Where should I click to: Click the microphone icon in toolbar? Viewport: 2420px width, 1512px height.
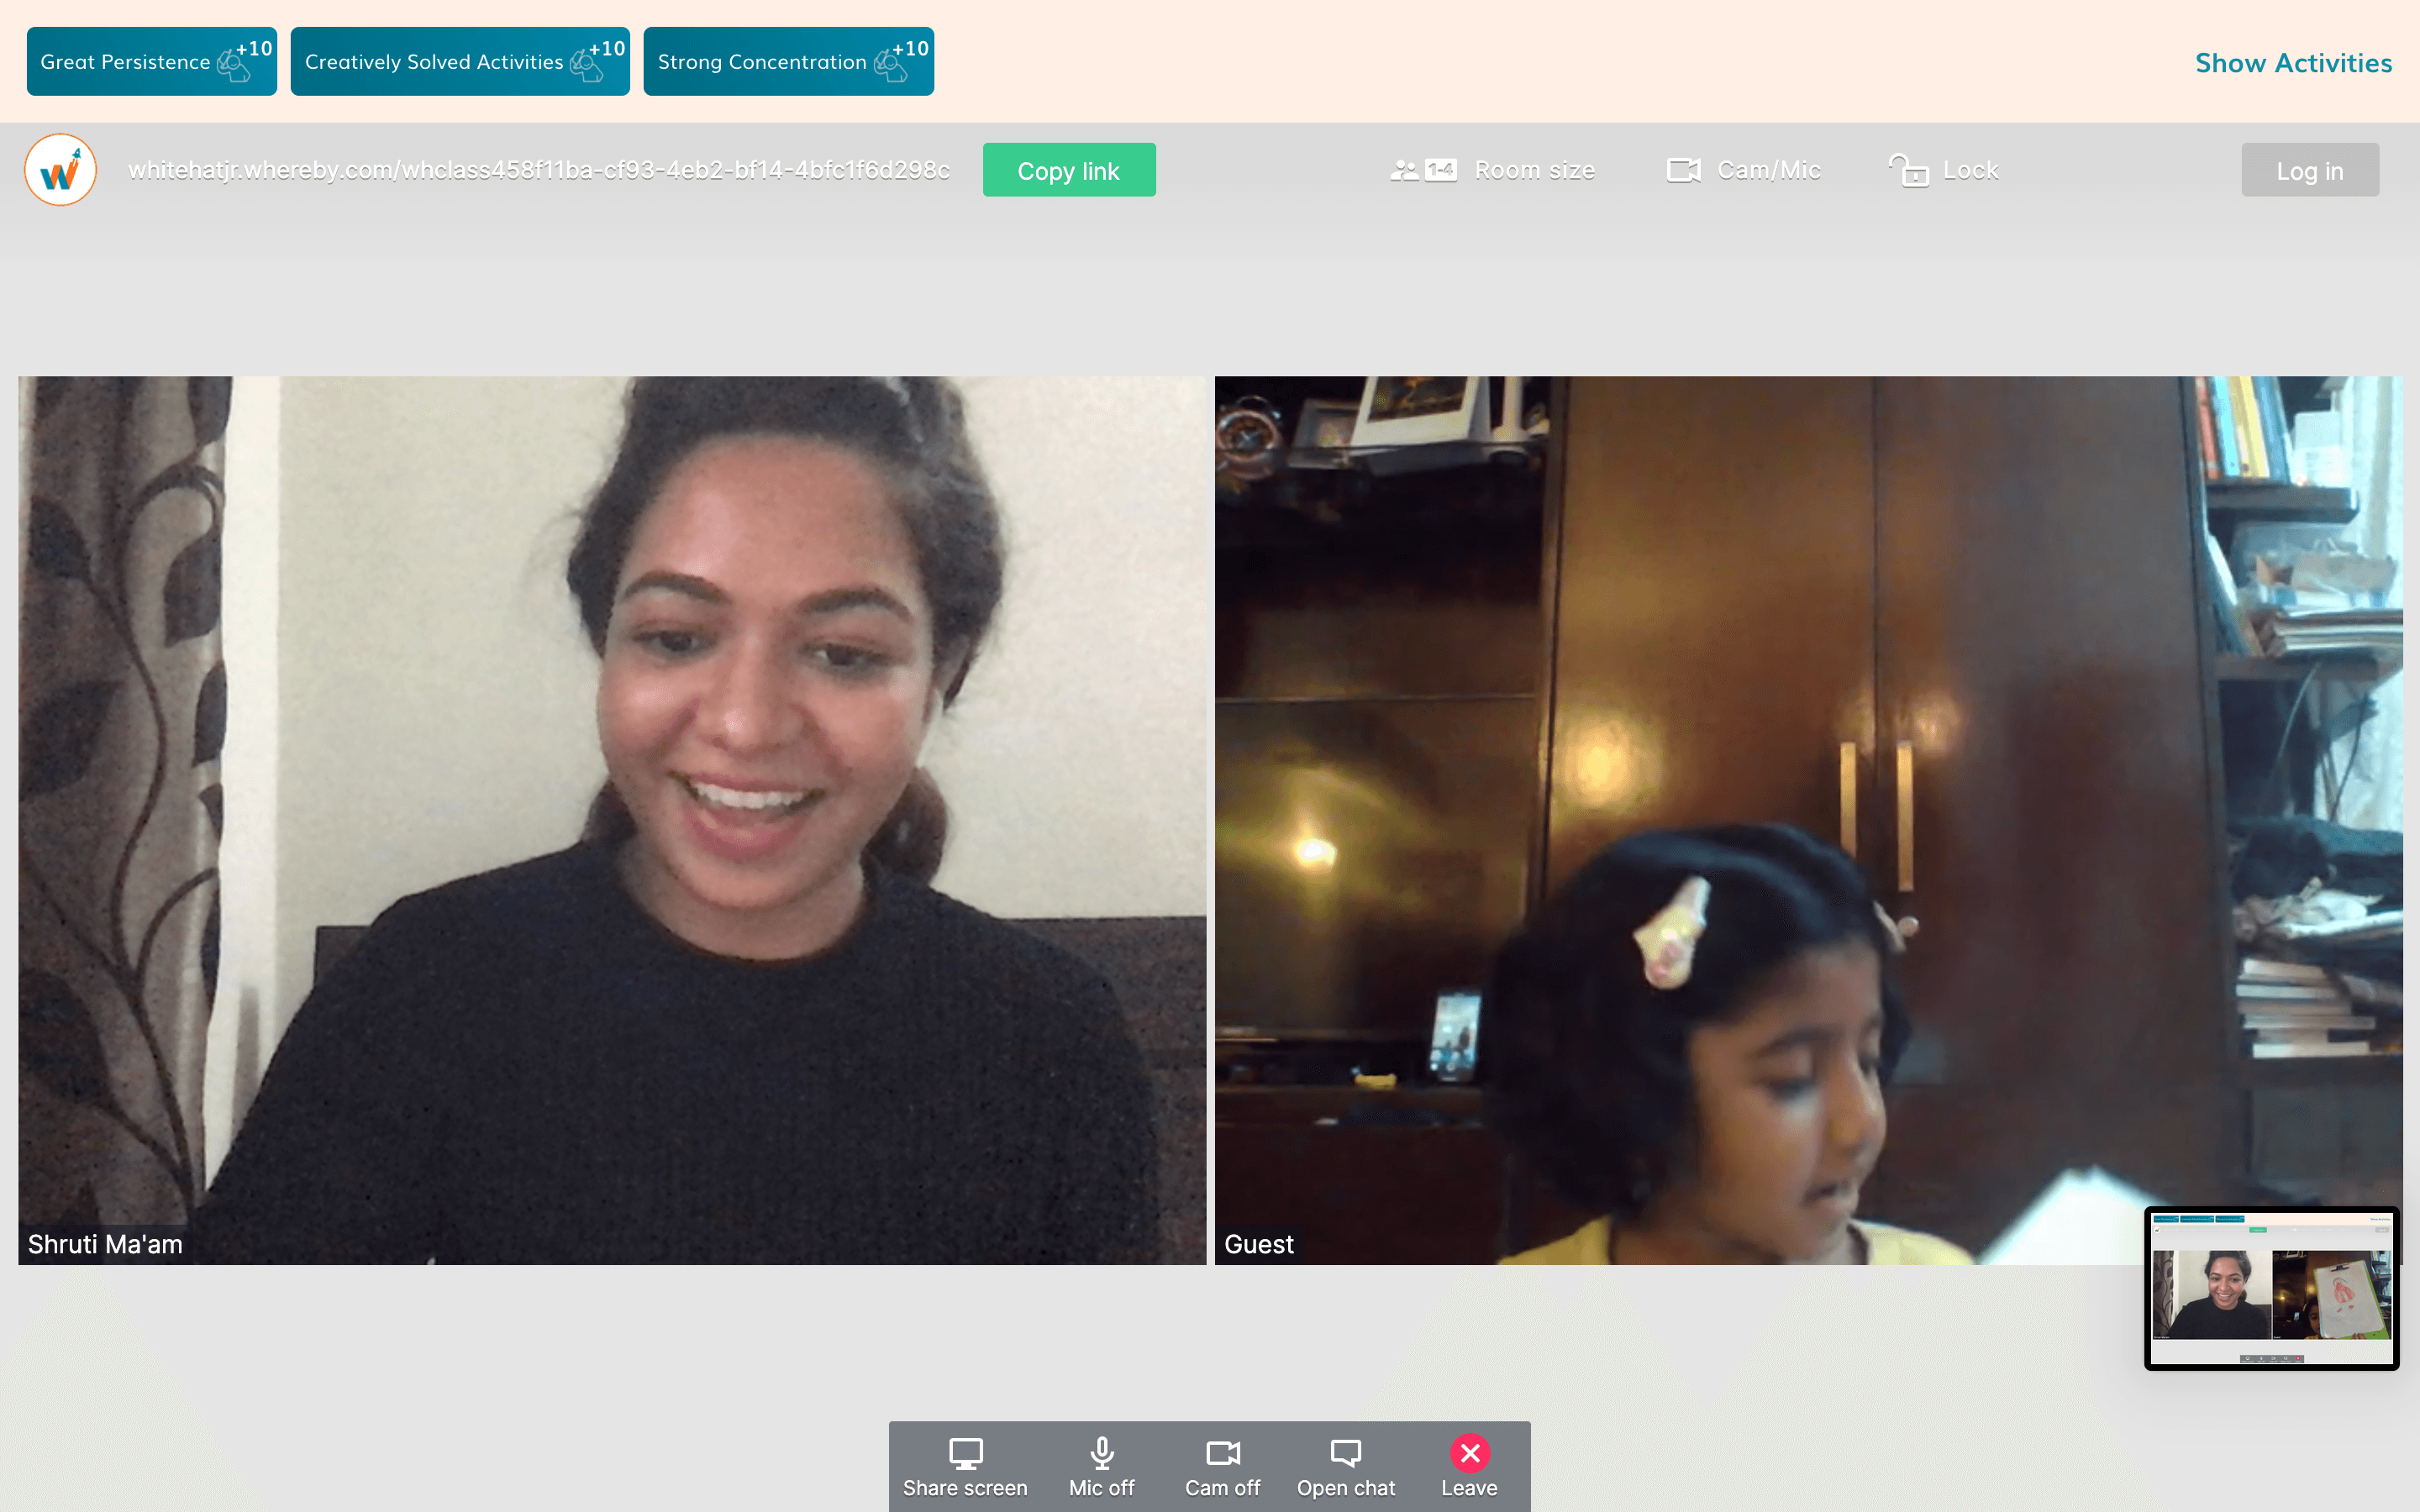click(x=1101, y=1452)
